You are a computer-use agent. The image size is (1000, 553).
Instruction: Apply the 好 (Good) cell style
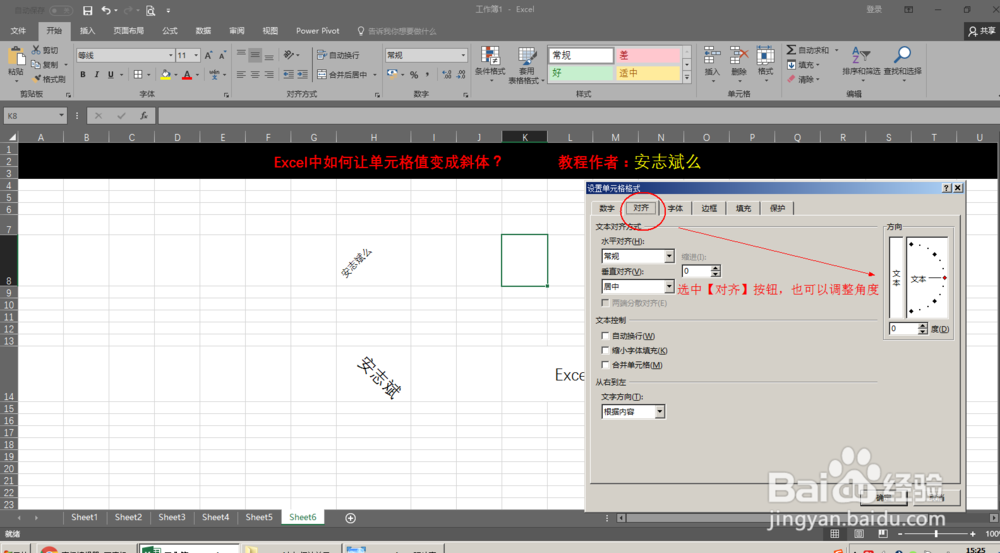pyautogui.click(x=581, y=73)
